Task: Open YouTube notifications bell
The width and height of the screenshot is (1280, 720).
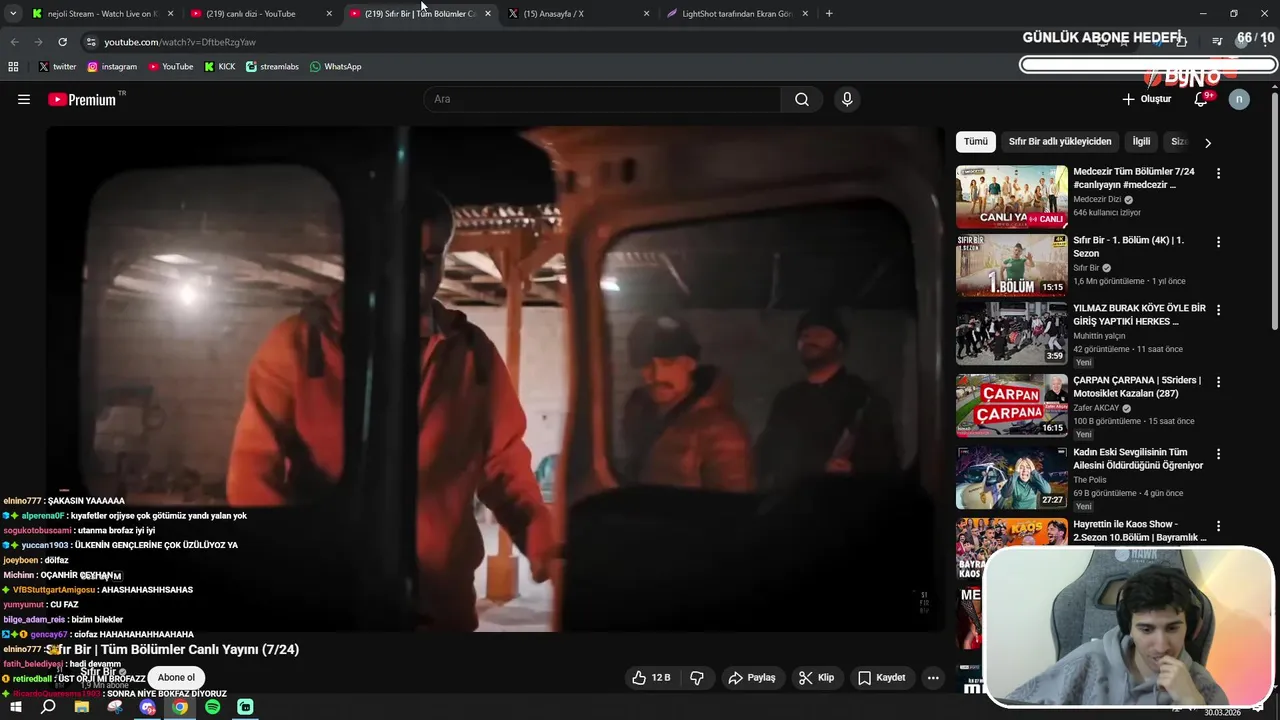Action: 1202,99
